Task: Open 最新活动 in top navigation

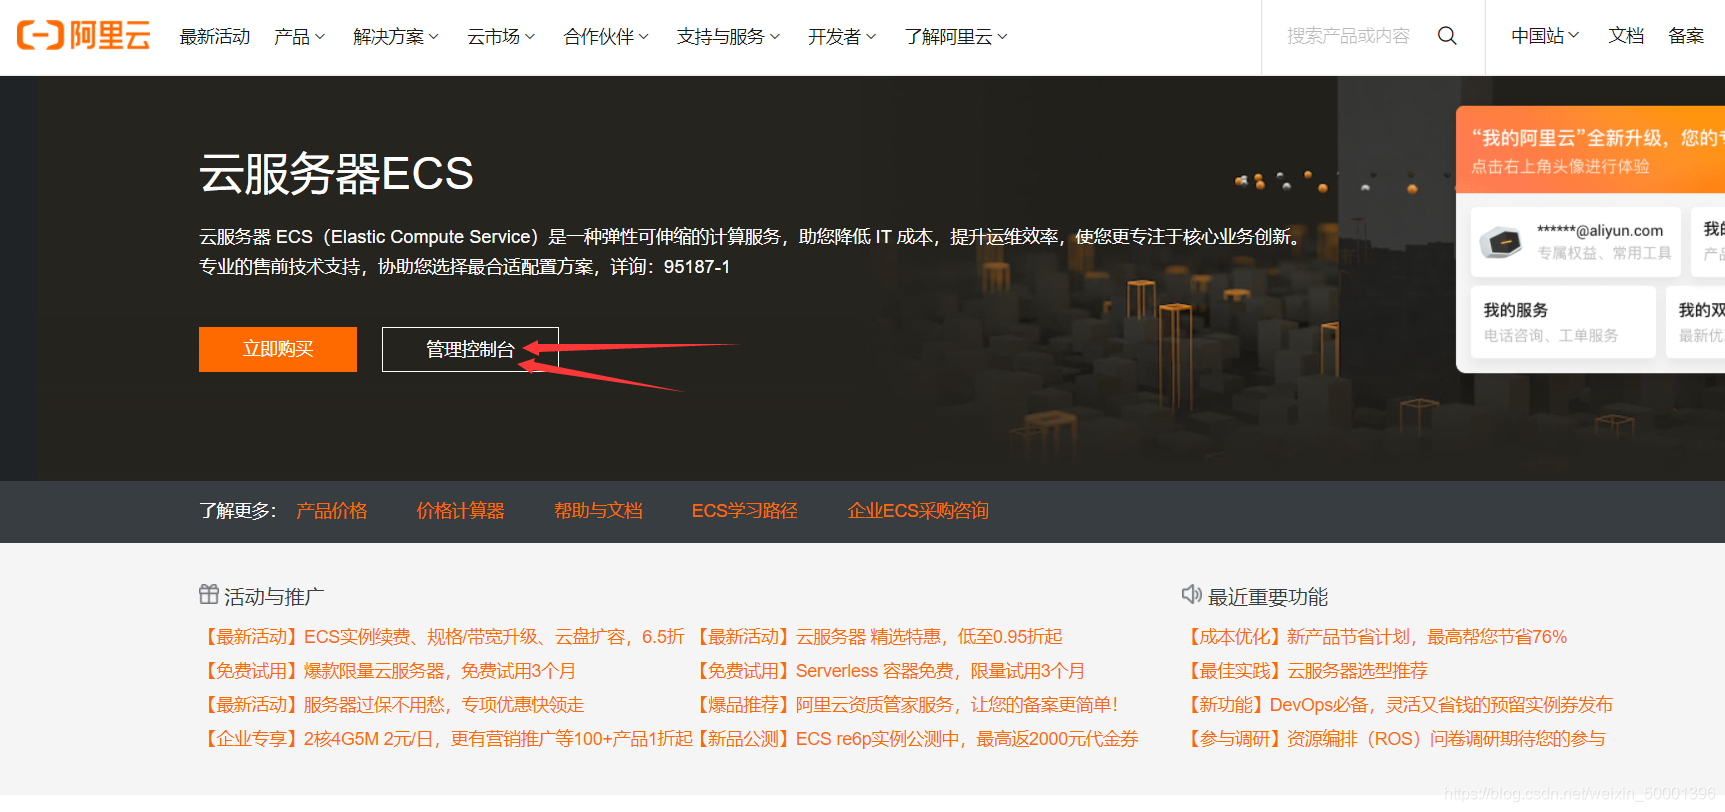Action: tap(215, 37)
